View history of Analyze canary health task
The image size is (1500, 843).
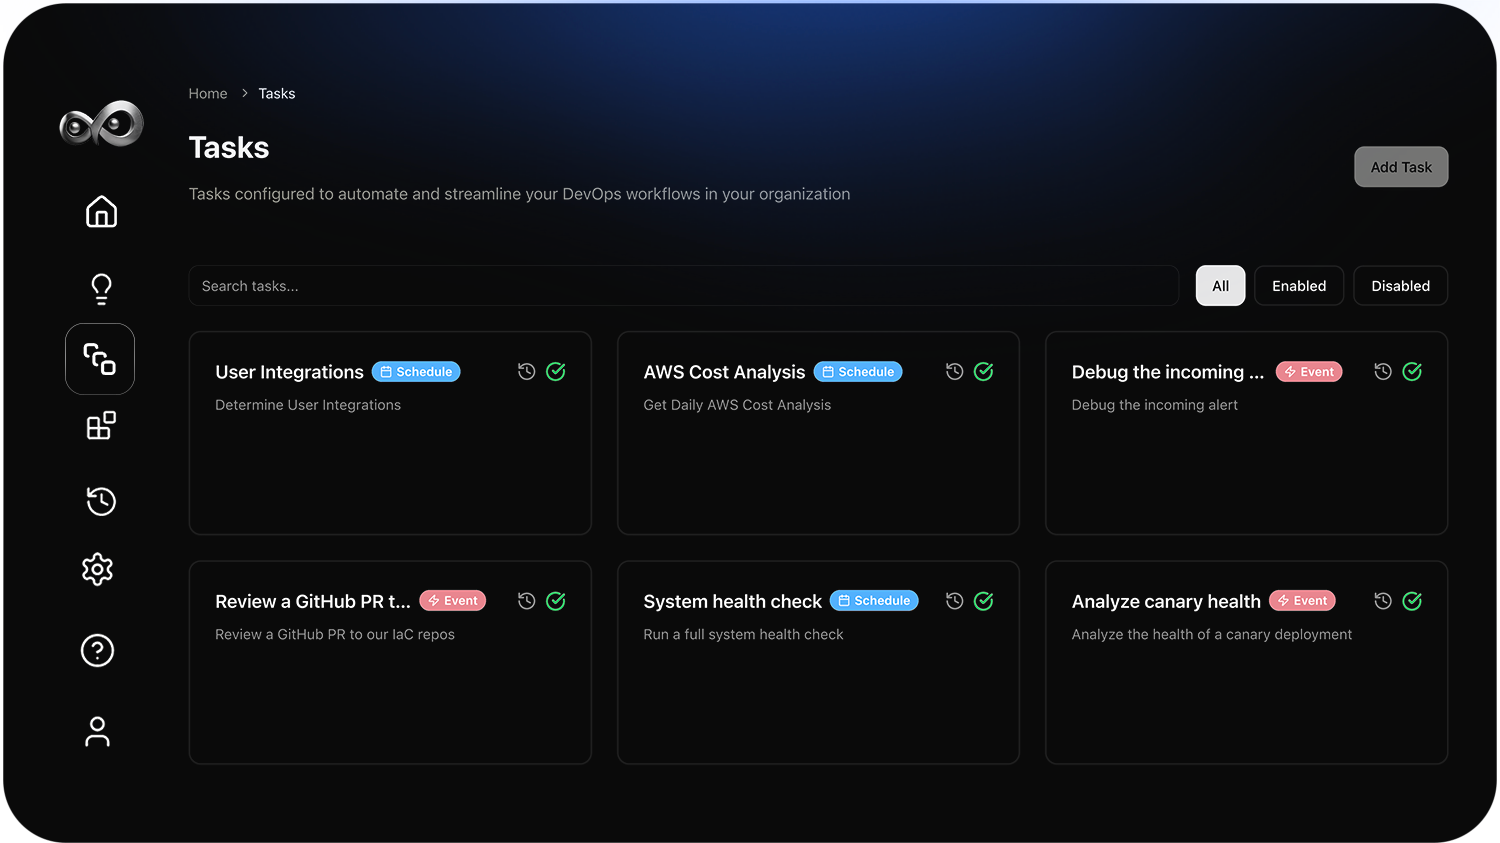point(1383,601)
